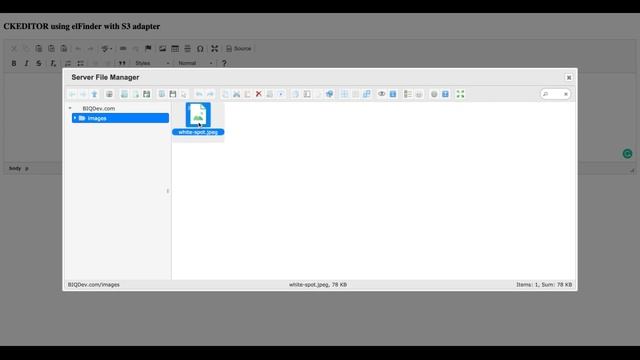This screenshot has width=640, height=360.
Task: Select the white-spot.jpeg thumbnail
Action: 198,115
